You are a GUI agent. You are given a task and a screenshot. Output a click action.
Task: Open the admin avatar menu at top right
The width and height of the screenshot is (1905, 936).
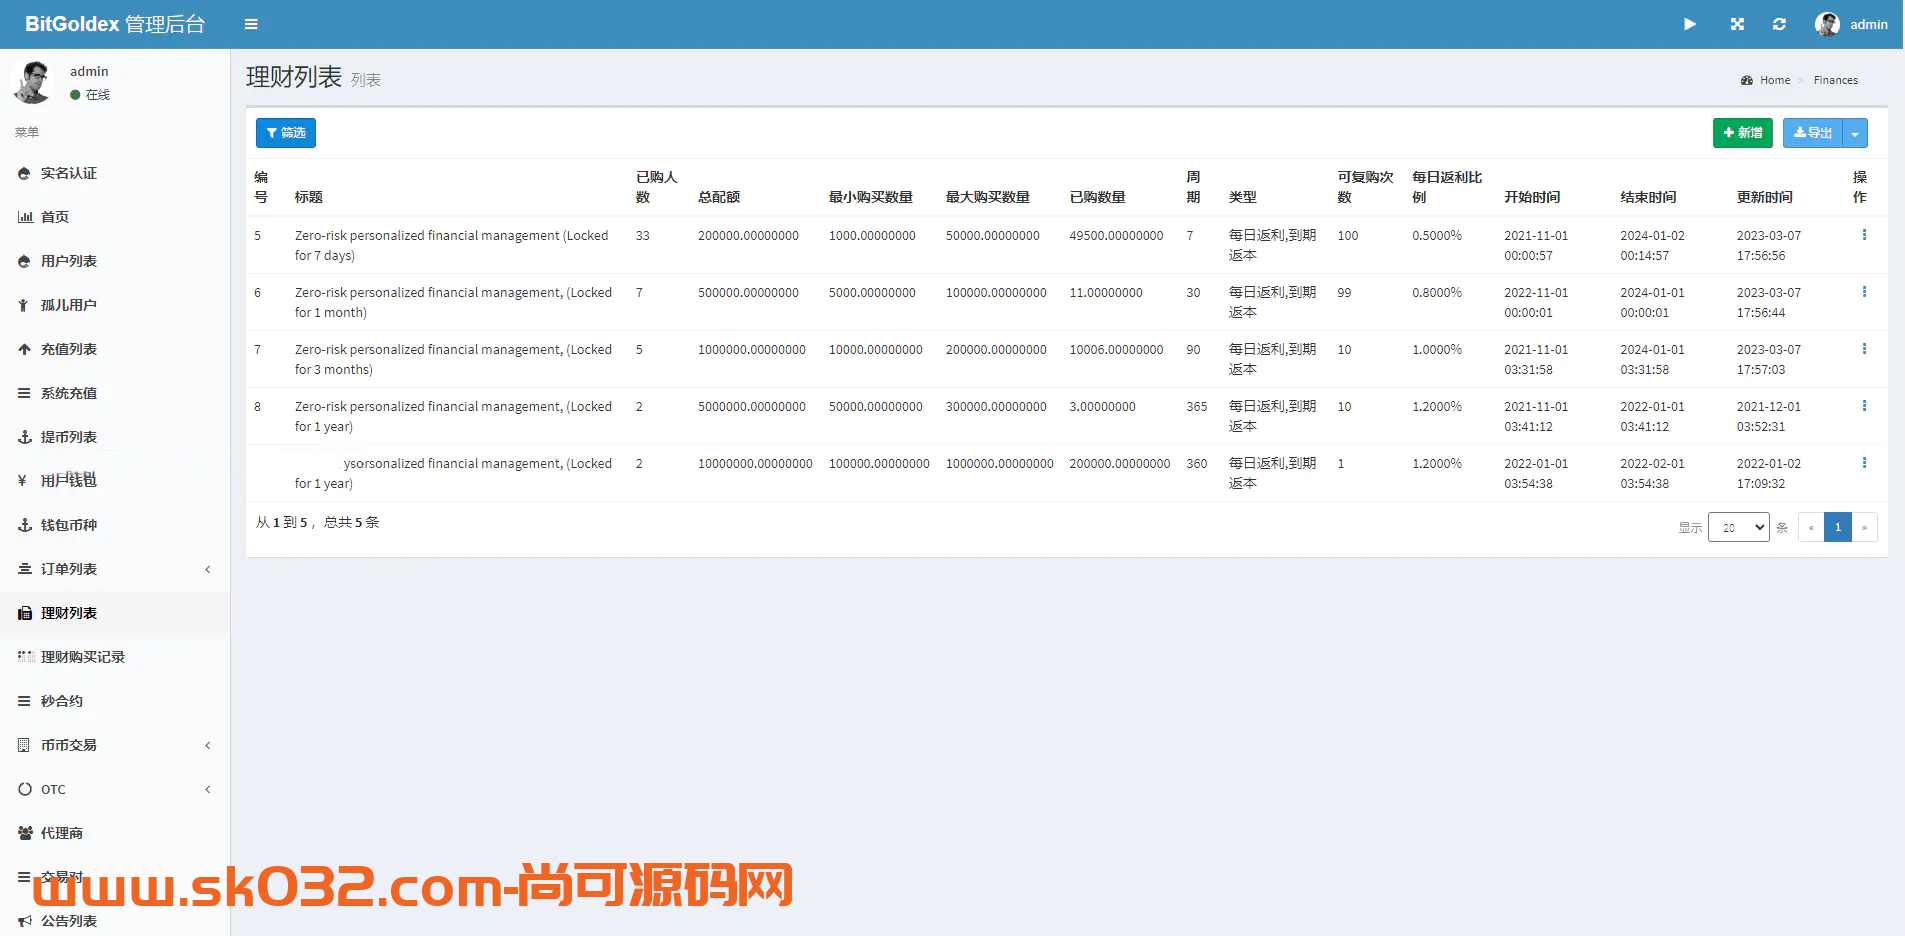coord(1852,24)
